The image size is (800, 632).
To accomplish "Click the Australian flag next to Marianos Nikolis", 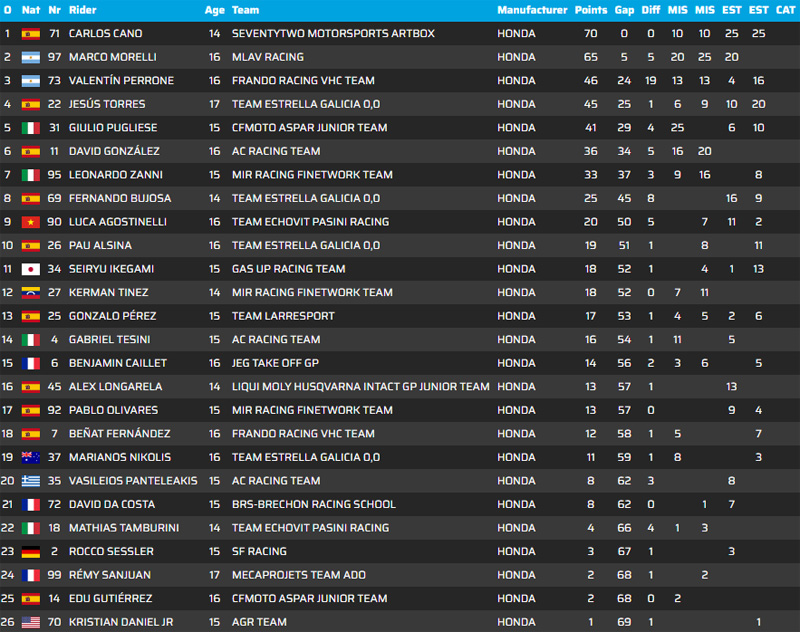I will click(30, 458).
